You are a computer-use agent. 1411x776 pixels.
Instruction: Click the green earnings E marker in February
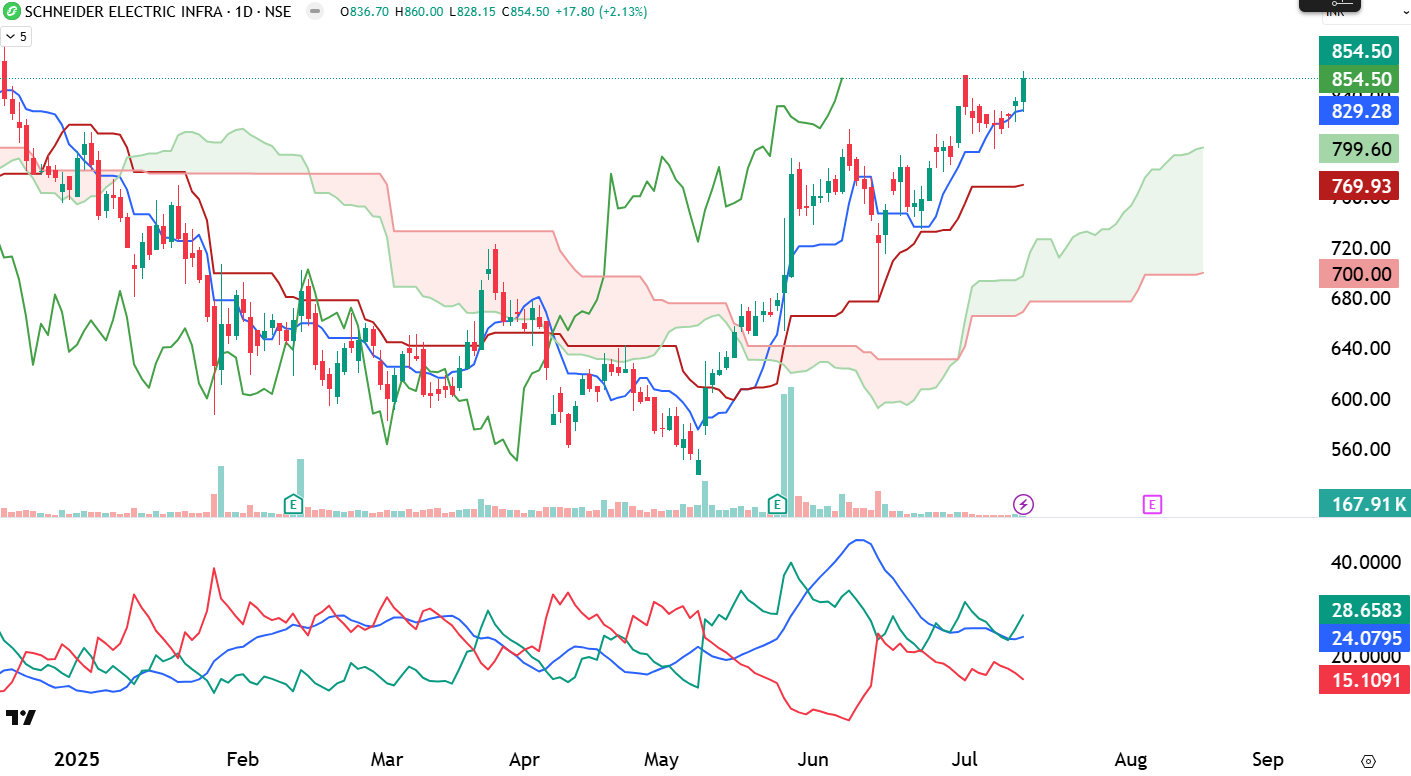(x=294, y=504)
